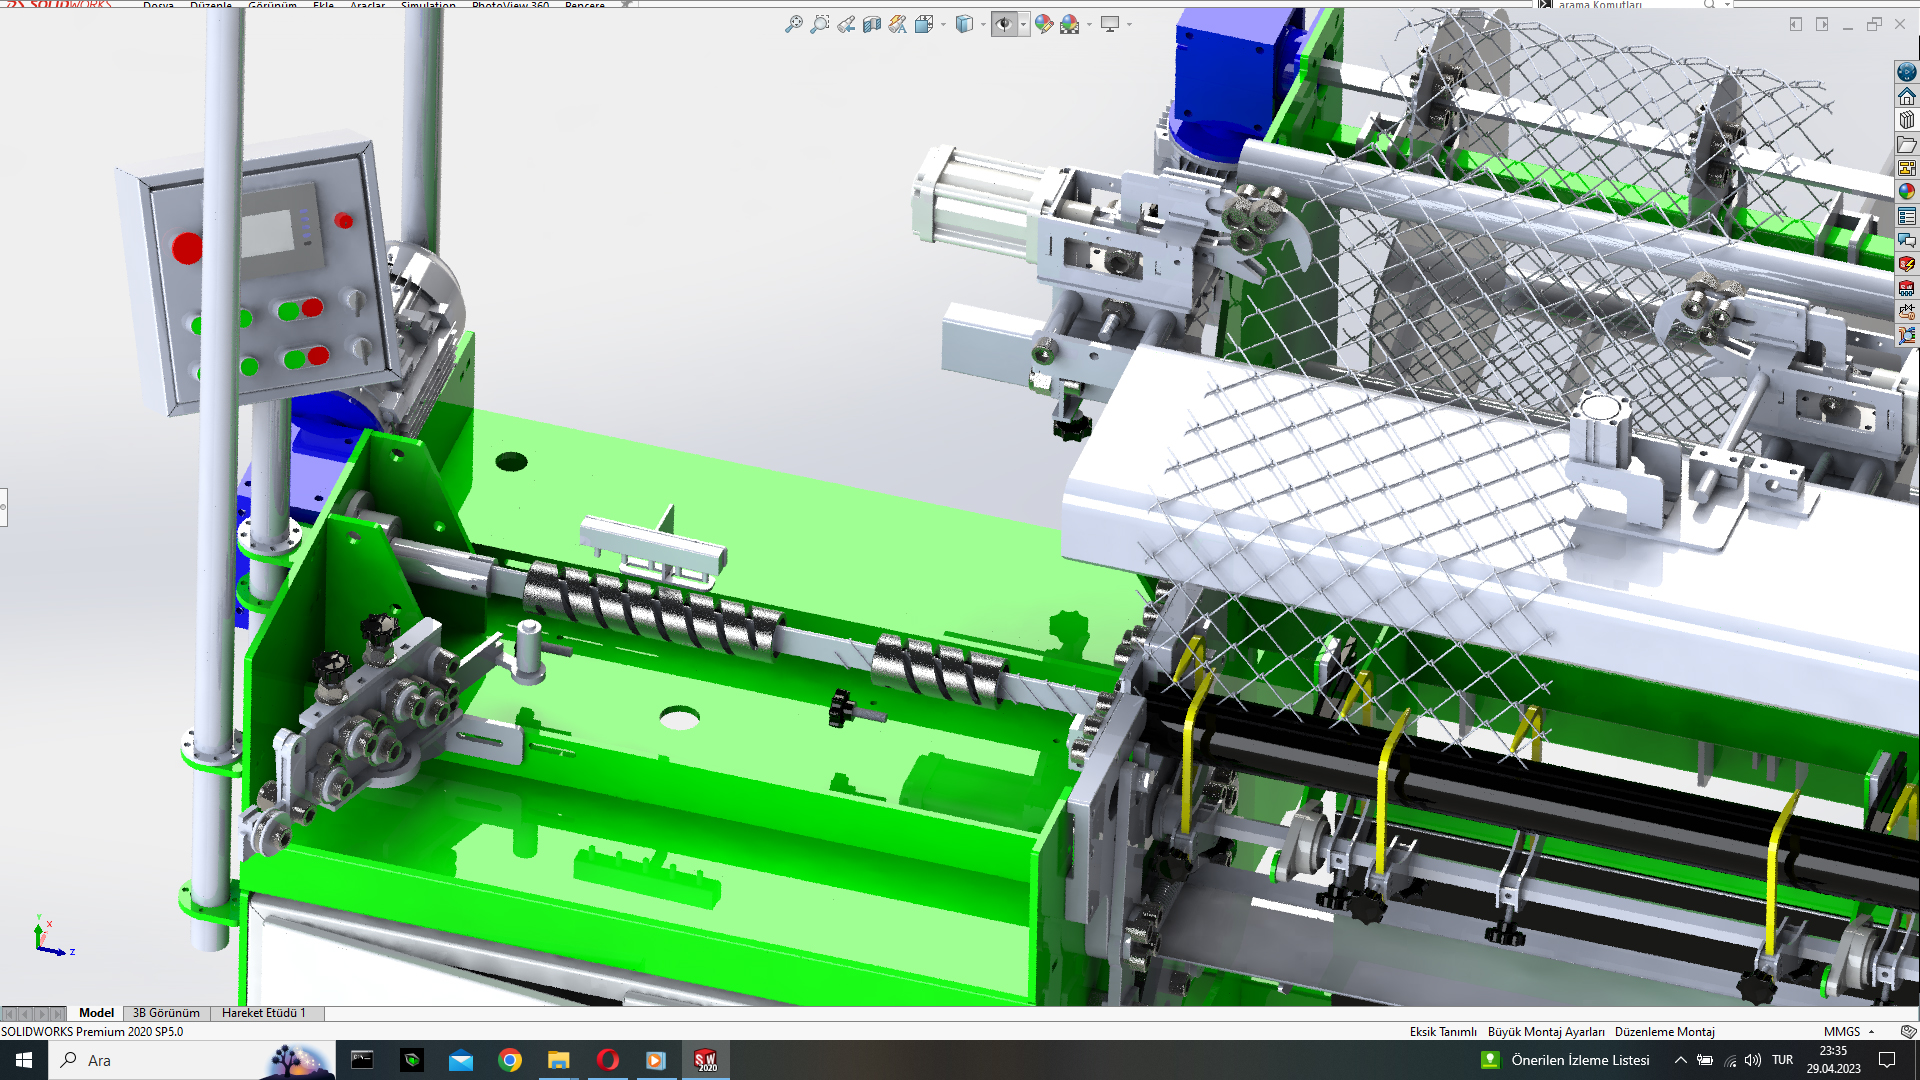Open the File Explorer task pane icon
The height and width of the screenshot is (1080, 1920).
pyautogui.click(x=1907, y=144)
